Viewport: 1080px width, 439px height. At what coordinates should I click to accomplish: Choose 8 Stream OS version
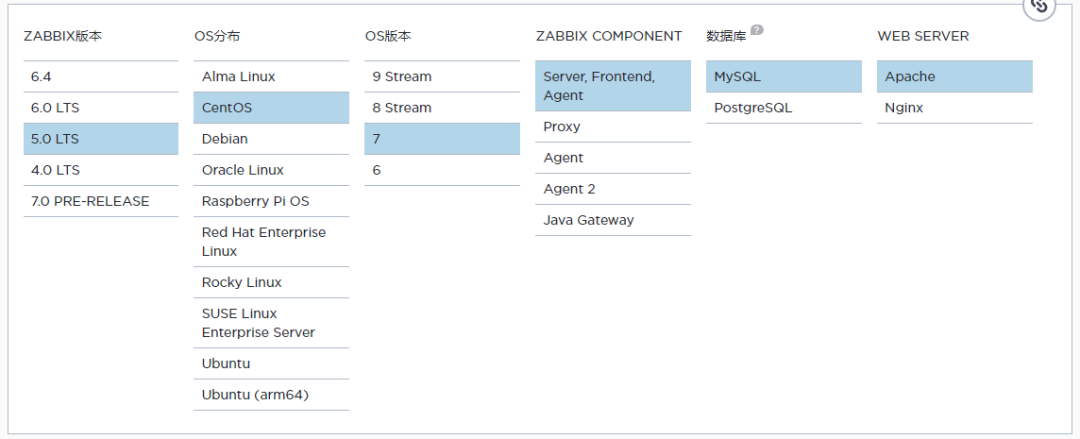coord(441,108)
